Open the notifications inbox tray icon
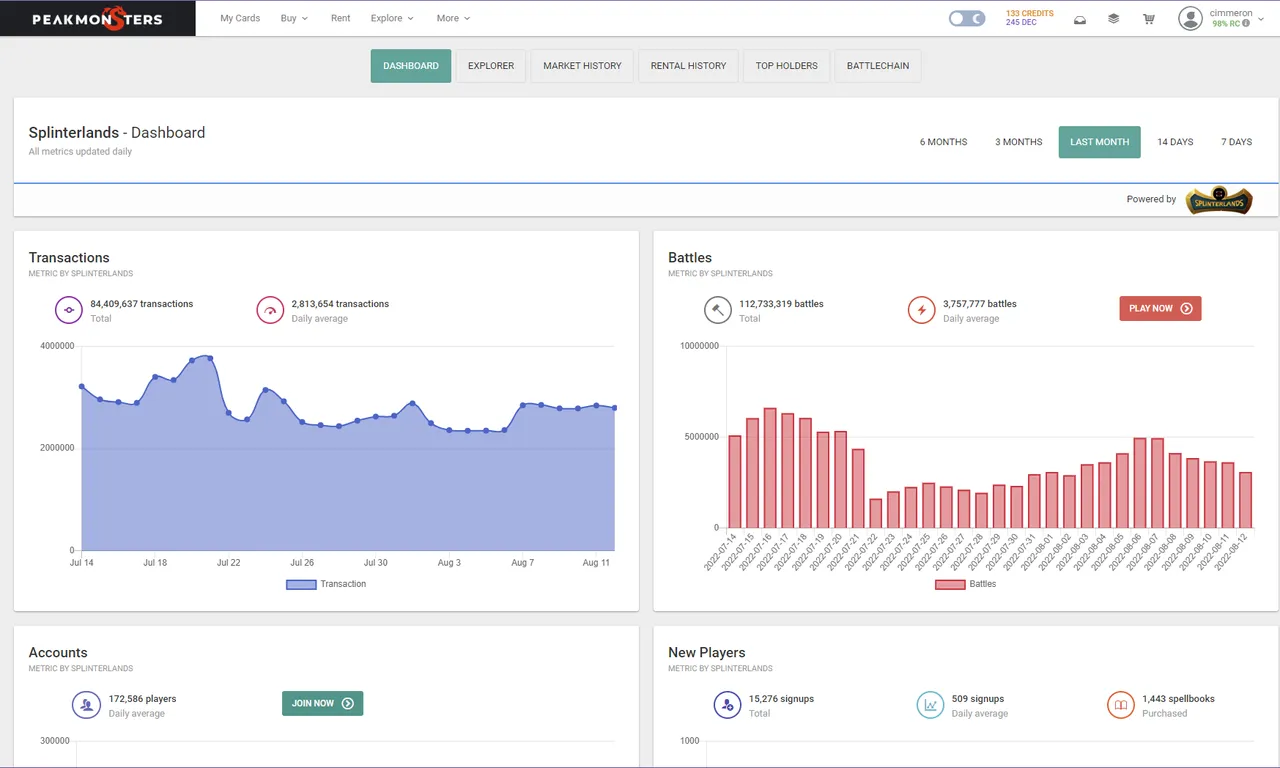 click(1080, 19)
